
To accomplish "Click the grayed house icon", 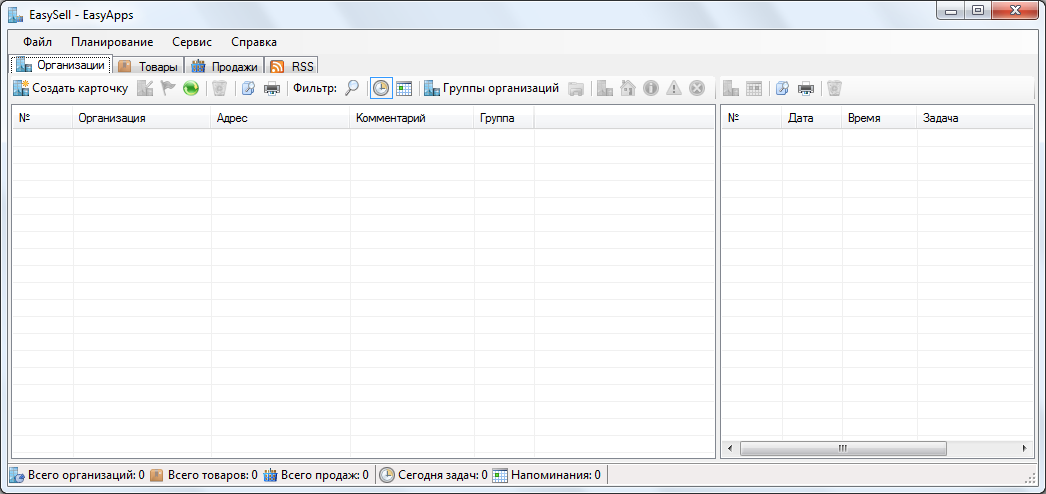I will (628, 88).
